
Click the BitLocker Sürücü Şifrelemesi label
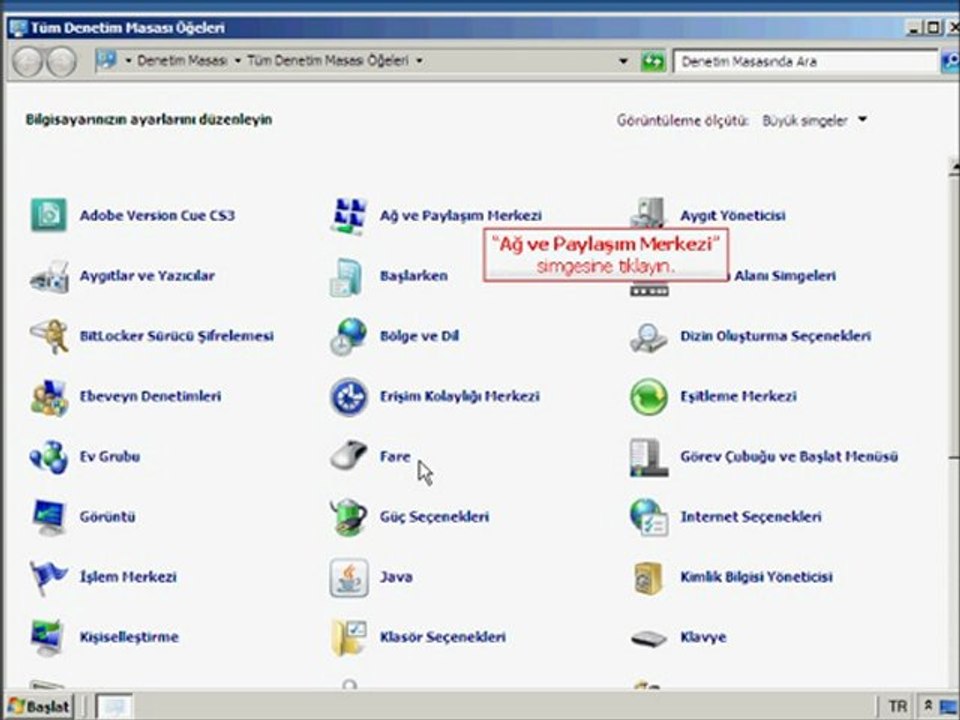(x=176, y=336)
